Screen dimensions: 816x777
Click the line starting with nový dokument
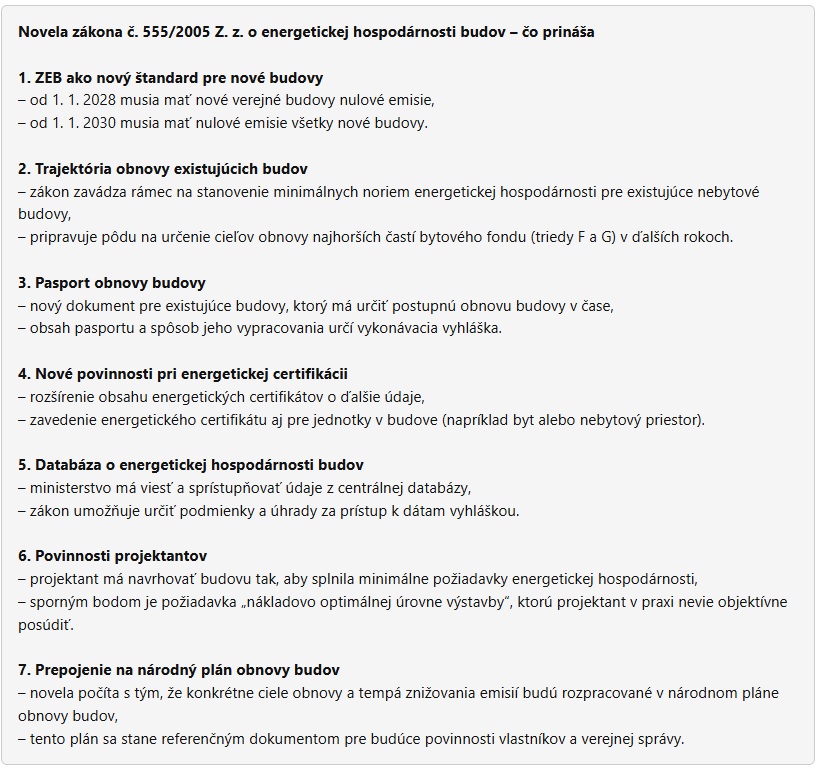[x=315, y=305]
